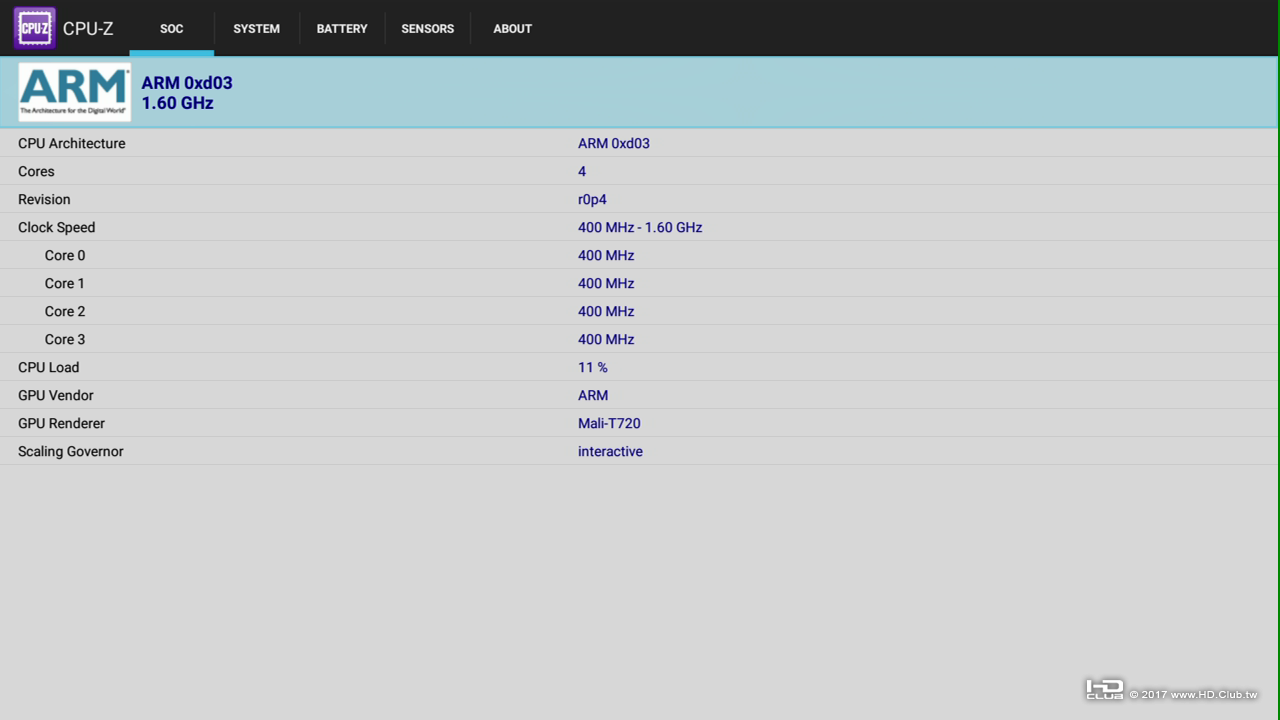The image size is (1280, 720).
Task: Click the GPU Vendor value ARM
Action: [593, 395]
